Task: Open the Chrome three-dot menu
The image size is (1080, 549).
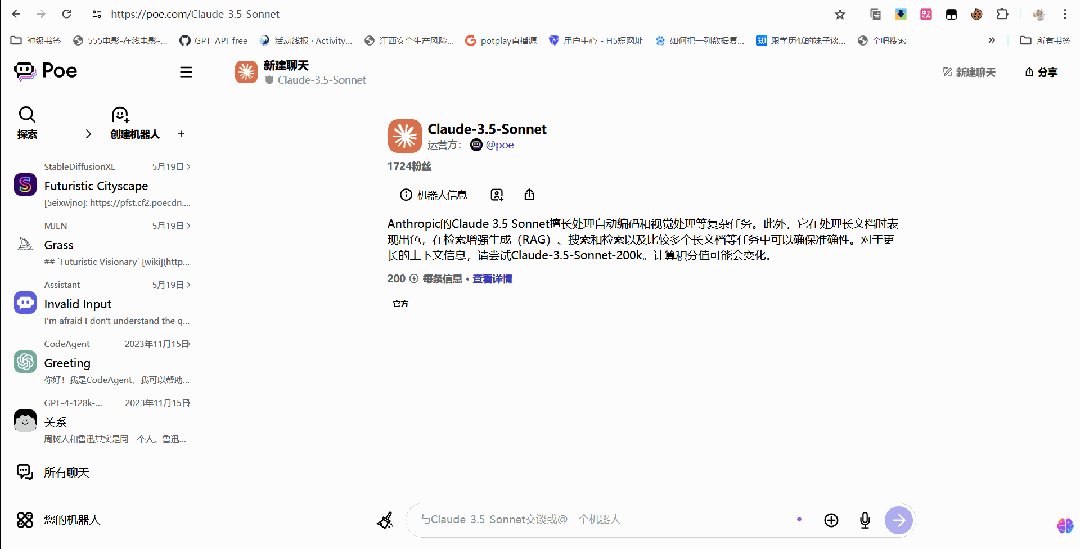Action: (1065, 14)
